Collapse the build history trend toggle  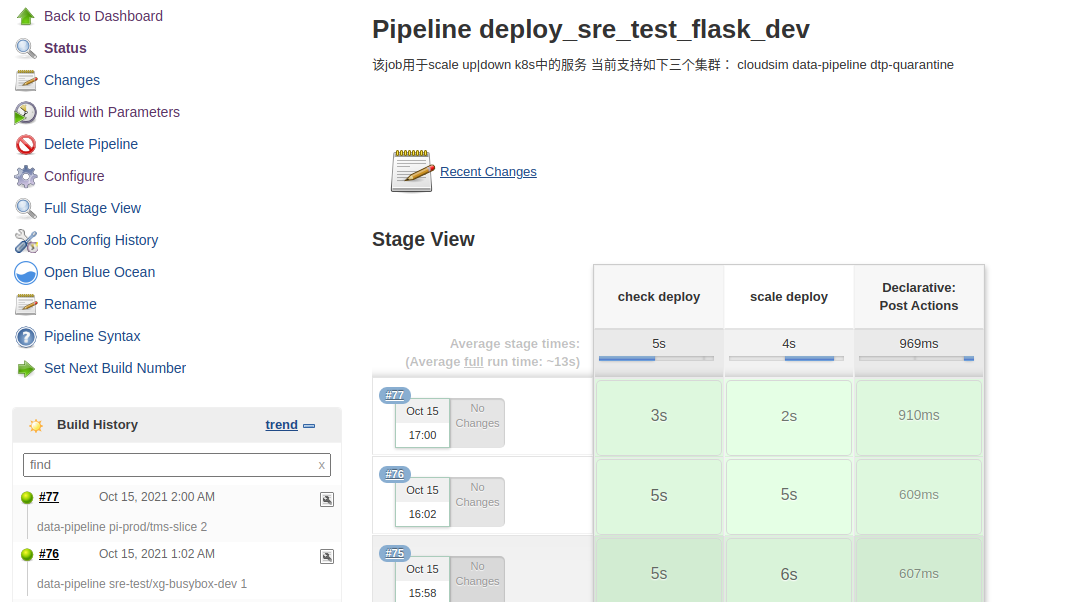click(309, 425)
